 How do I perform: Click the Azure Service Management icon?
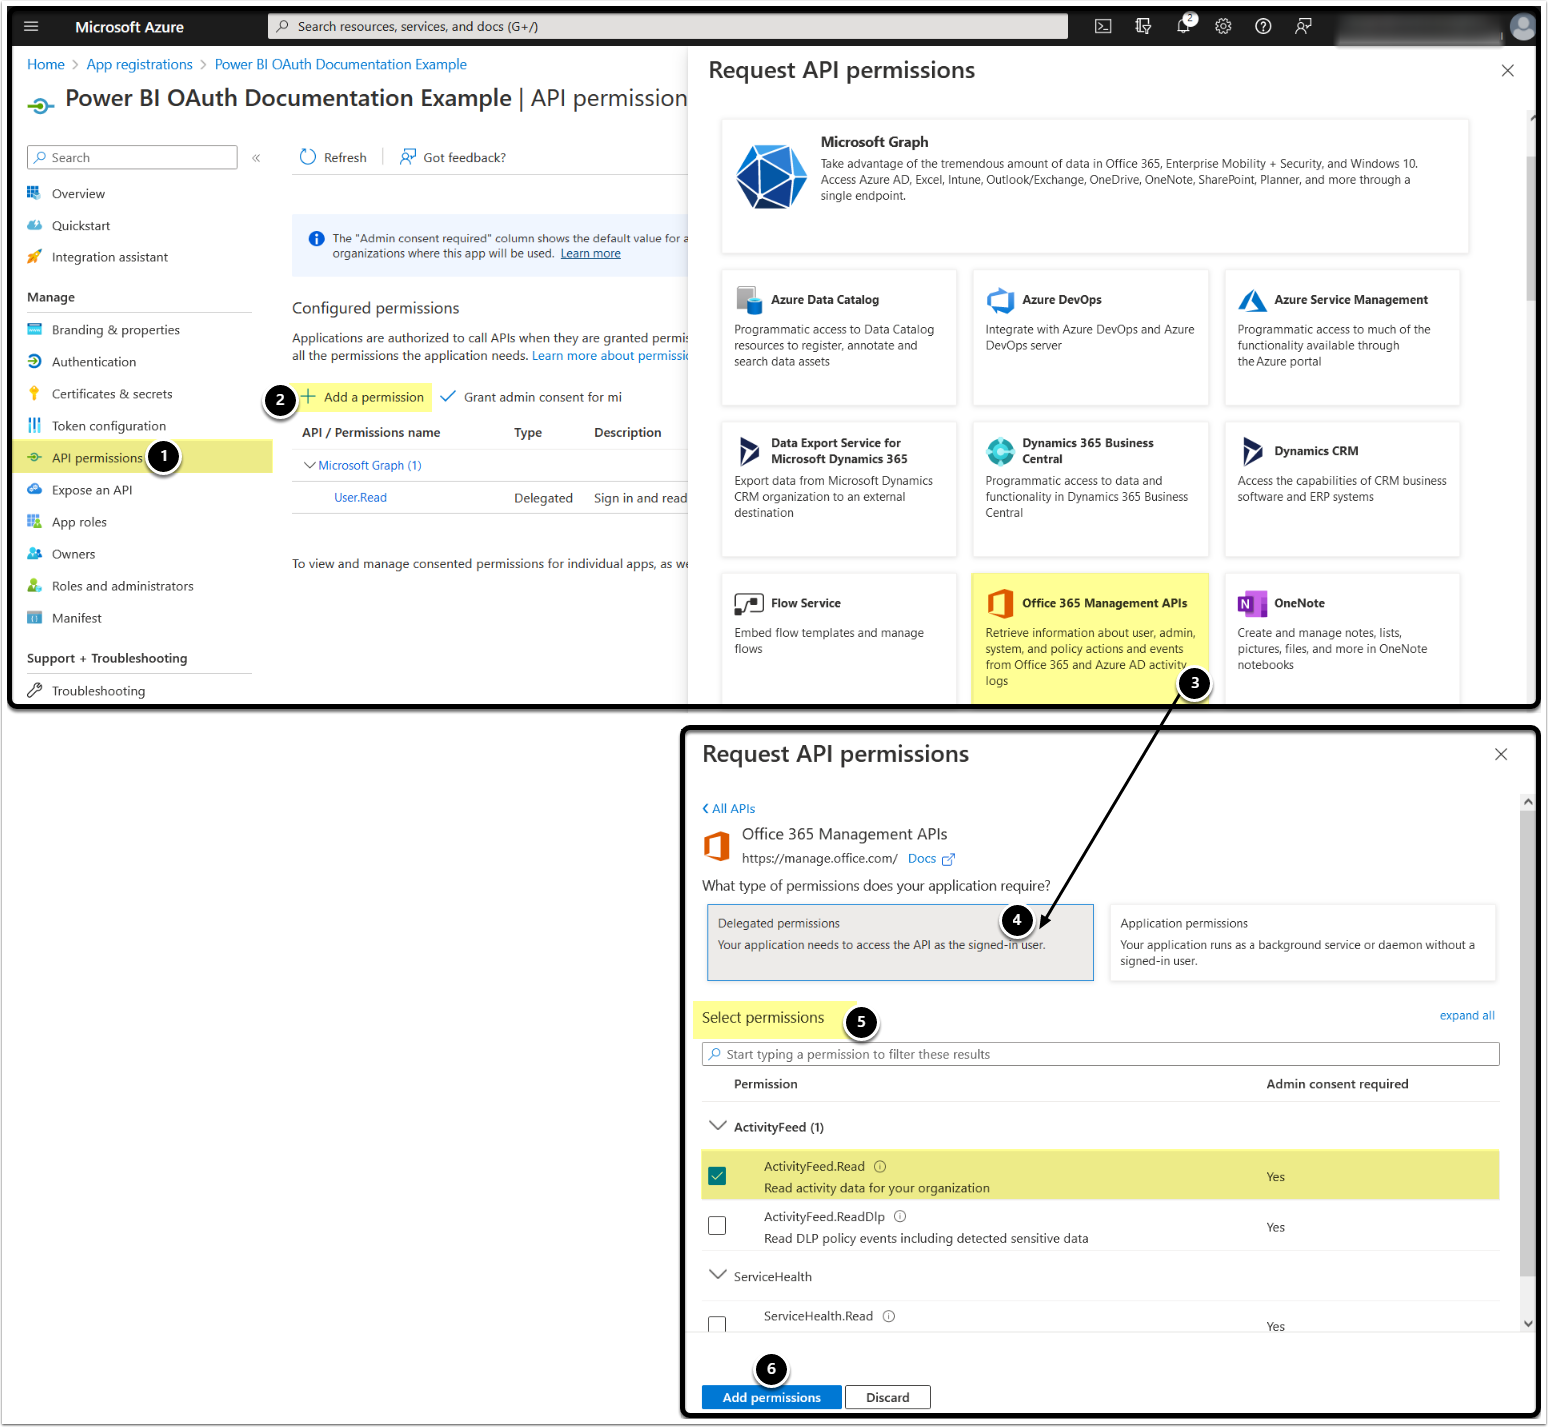(1252, 300)
